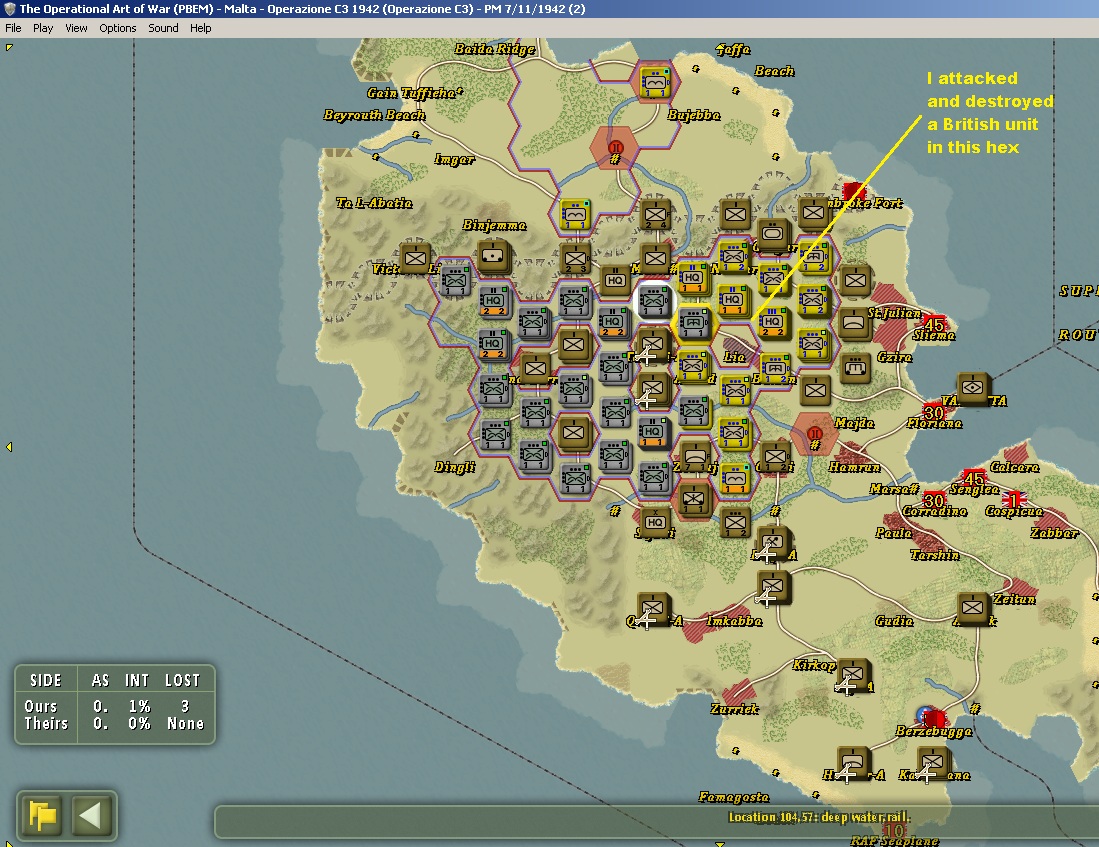
Task: Select the brown artillery counter beside Gzira
Action: coord(854,366)
